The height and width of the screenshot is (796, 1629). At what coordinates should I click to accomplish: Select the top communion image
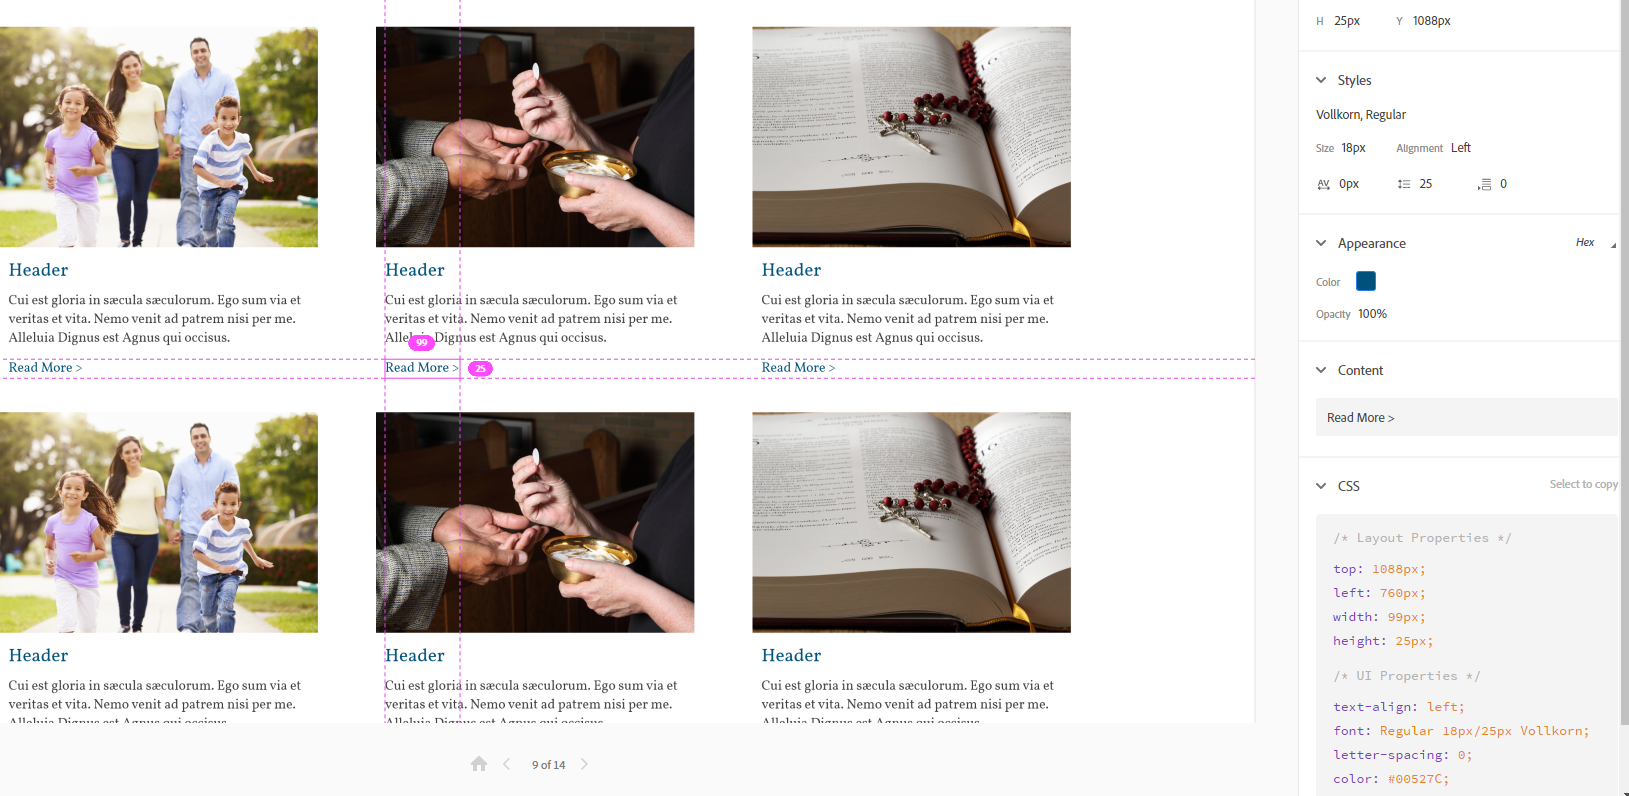click(535, 137)
